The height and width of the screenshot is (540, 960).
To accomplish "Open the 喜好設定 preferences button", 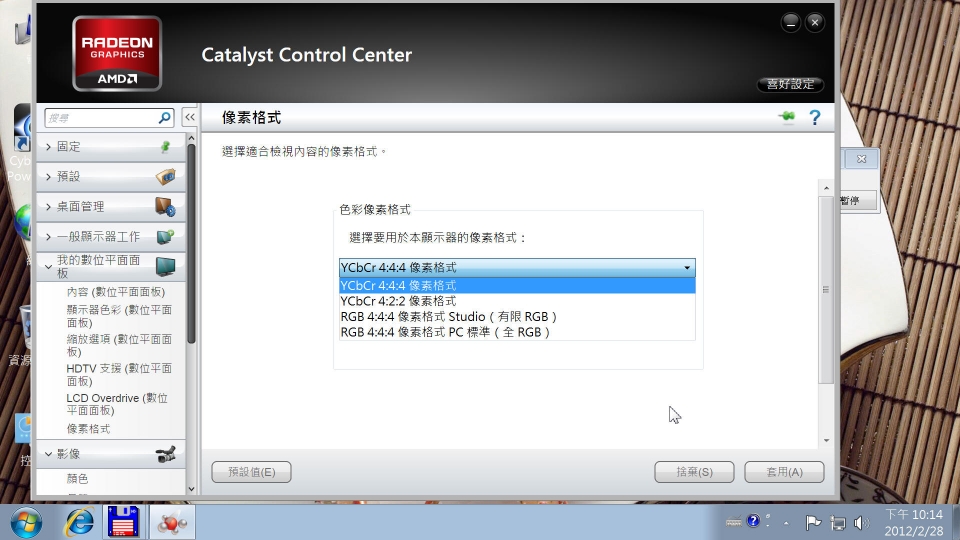I will [790, 84].
